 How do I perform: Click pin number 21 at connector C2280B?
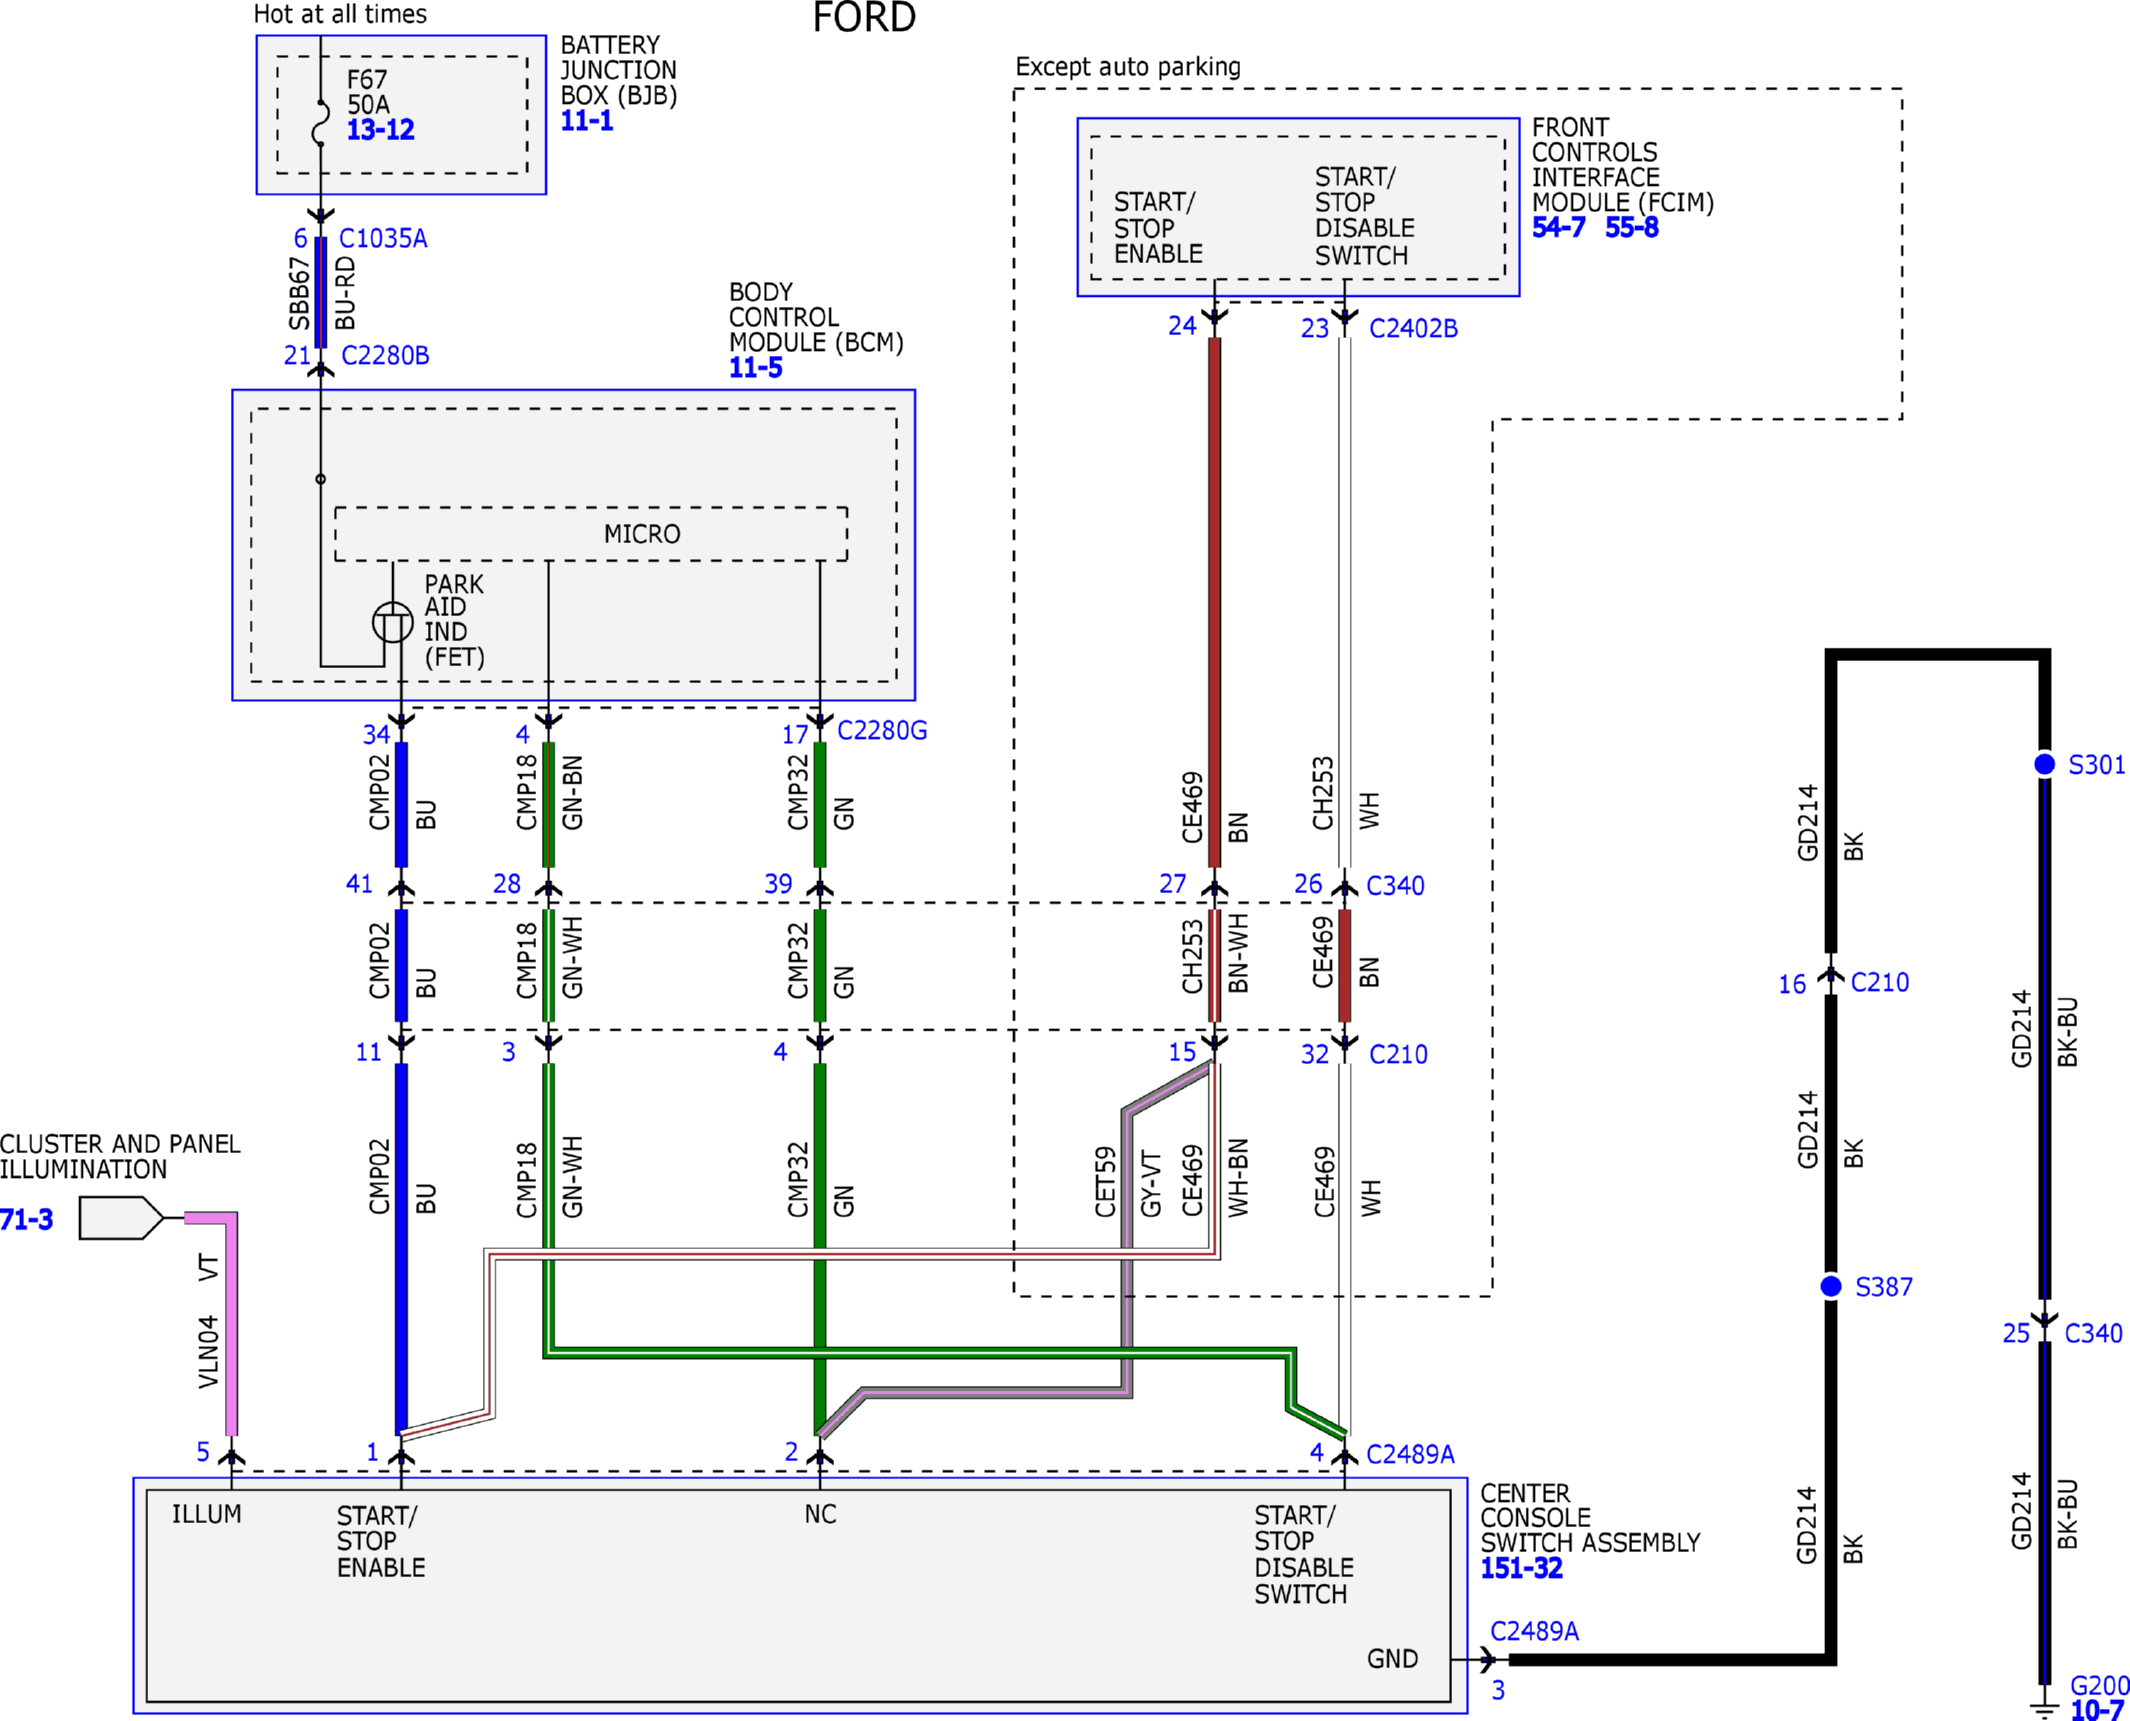click(297, 356)
